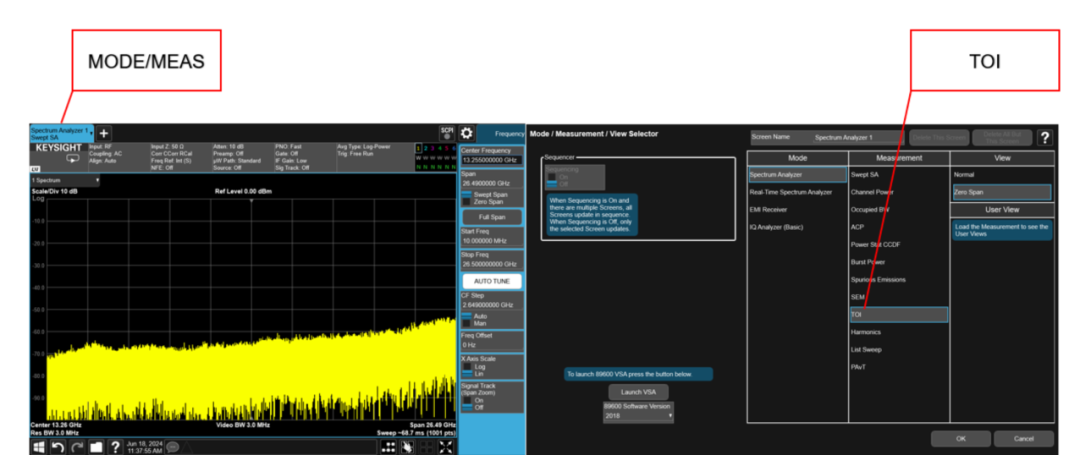1080x455 pixels.
Task: Select the Zero Span view
Action: (x=1002, y=192)
